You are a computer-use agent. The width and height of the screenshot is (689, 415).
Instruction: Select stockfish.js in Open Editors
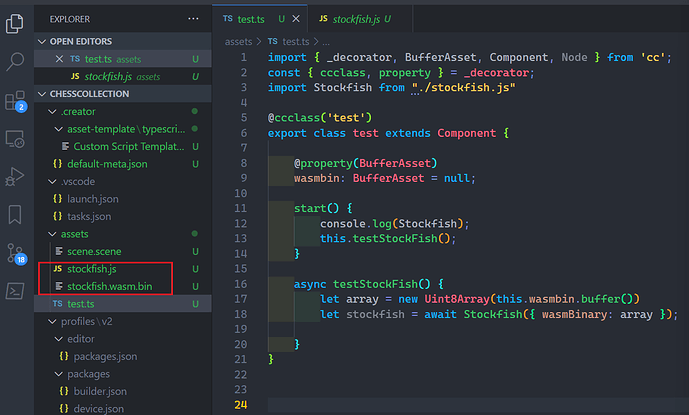123,76
